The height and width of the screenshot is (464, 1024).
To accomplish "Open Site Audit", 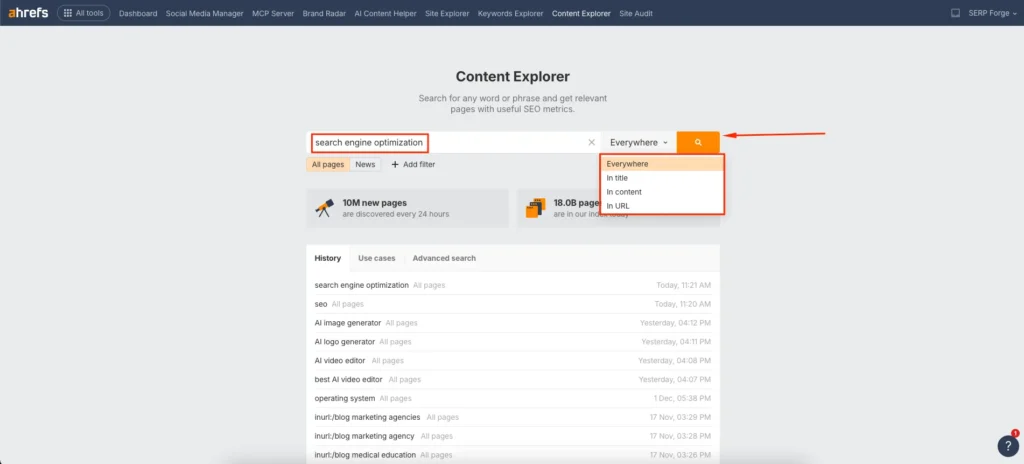I will (635, 13).
